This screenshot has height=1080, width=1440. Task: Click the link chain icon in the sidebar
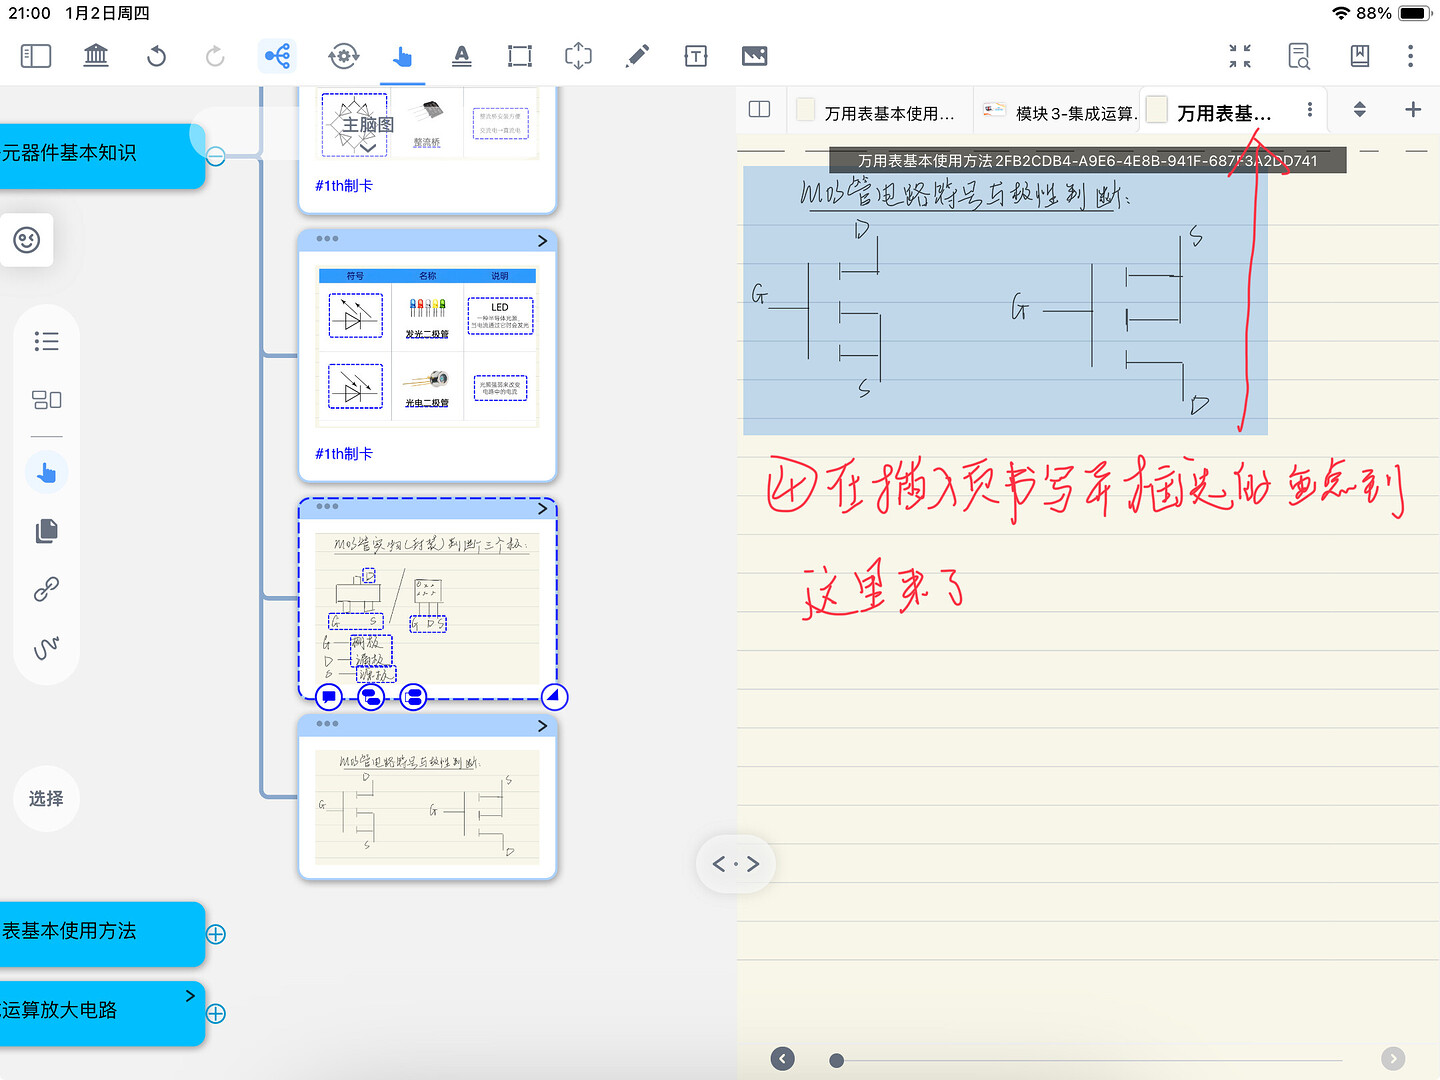tap(46, 589)
